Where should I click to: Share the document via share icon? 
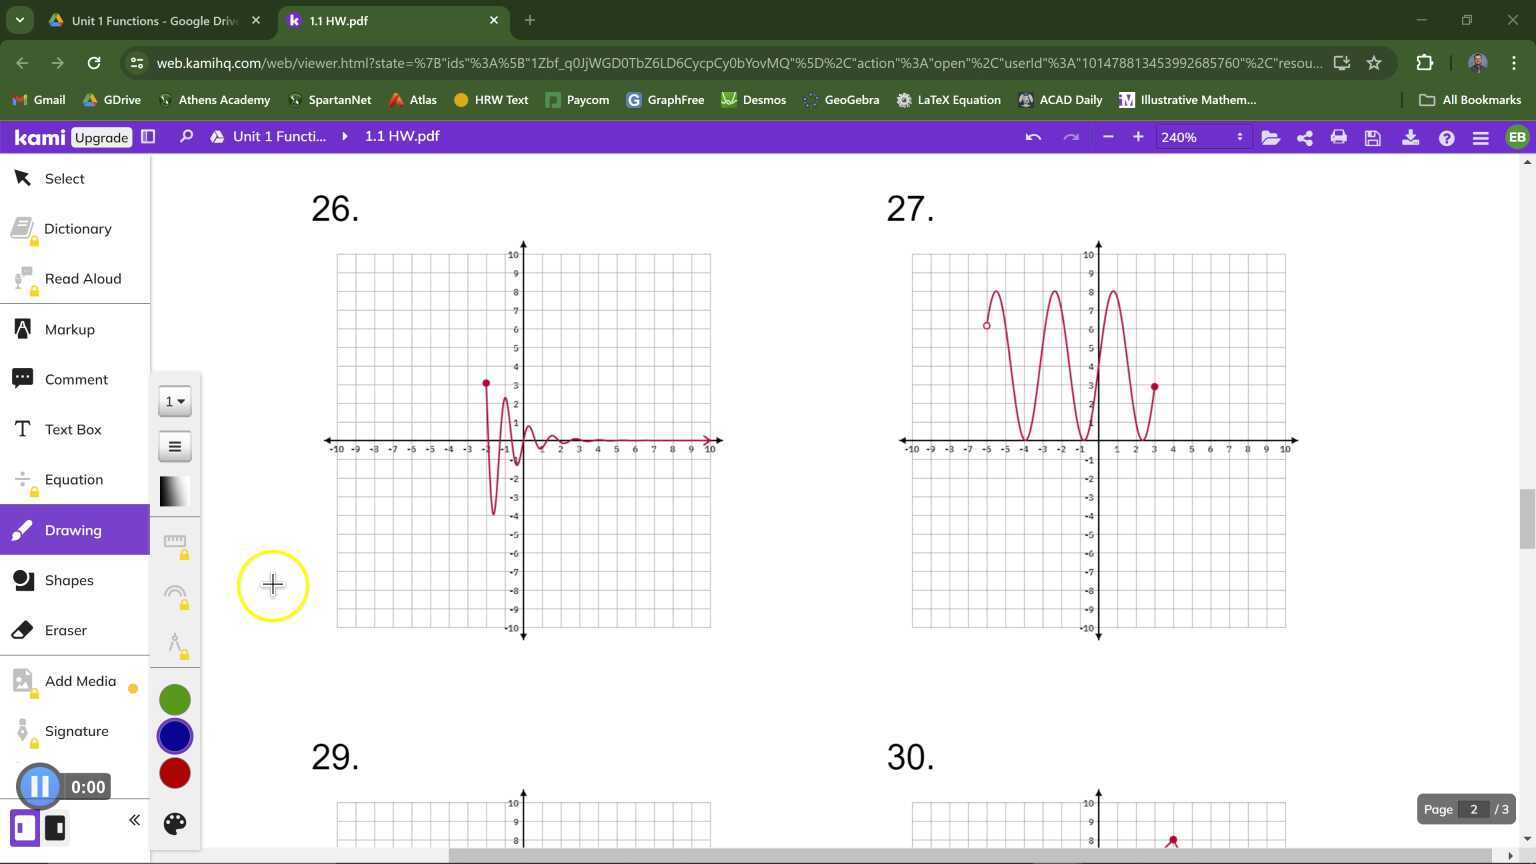(1304, 137)
